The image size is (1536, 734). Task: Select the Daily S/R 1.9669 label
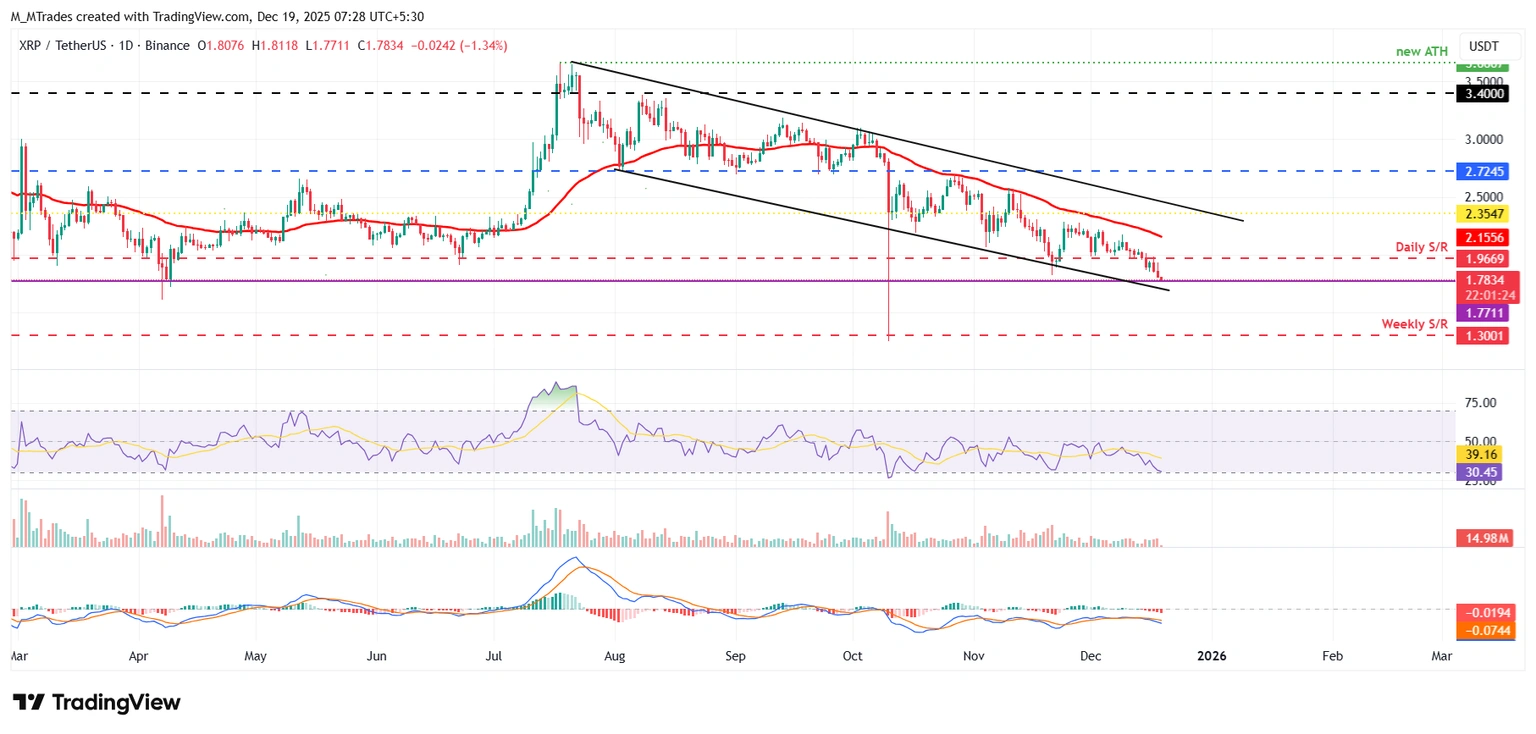click(1481, 258)
